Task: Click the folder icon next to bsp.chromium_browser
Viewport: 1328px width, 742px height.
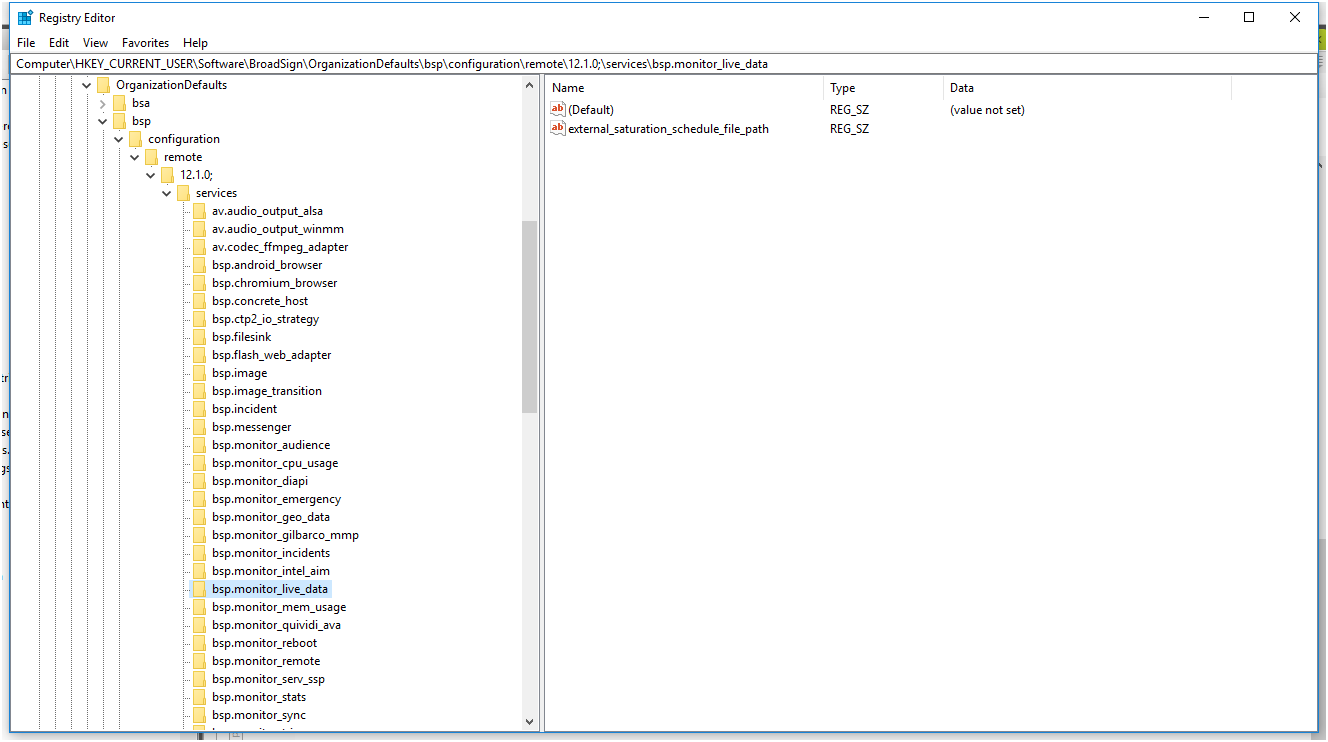Action: tap(200, 283)
